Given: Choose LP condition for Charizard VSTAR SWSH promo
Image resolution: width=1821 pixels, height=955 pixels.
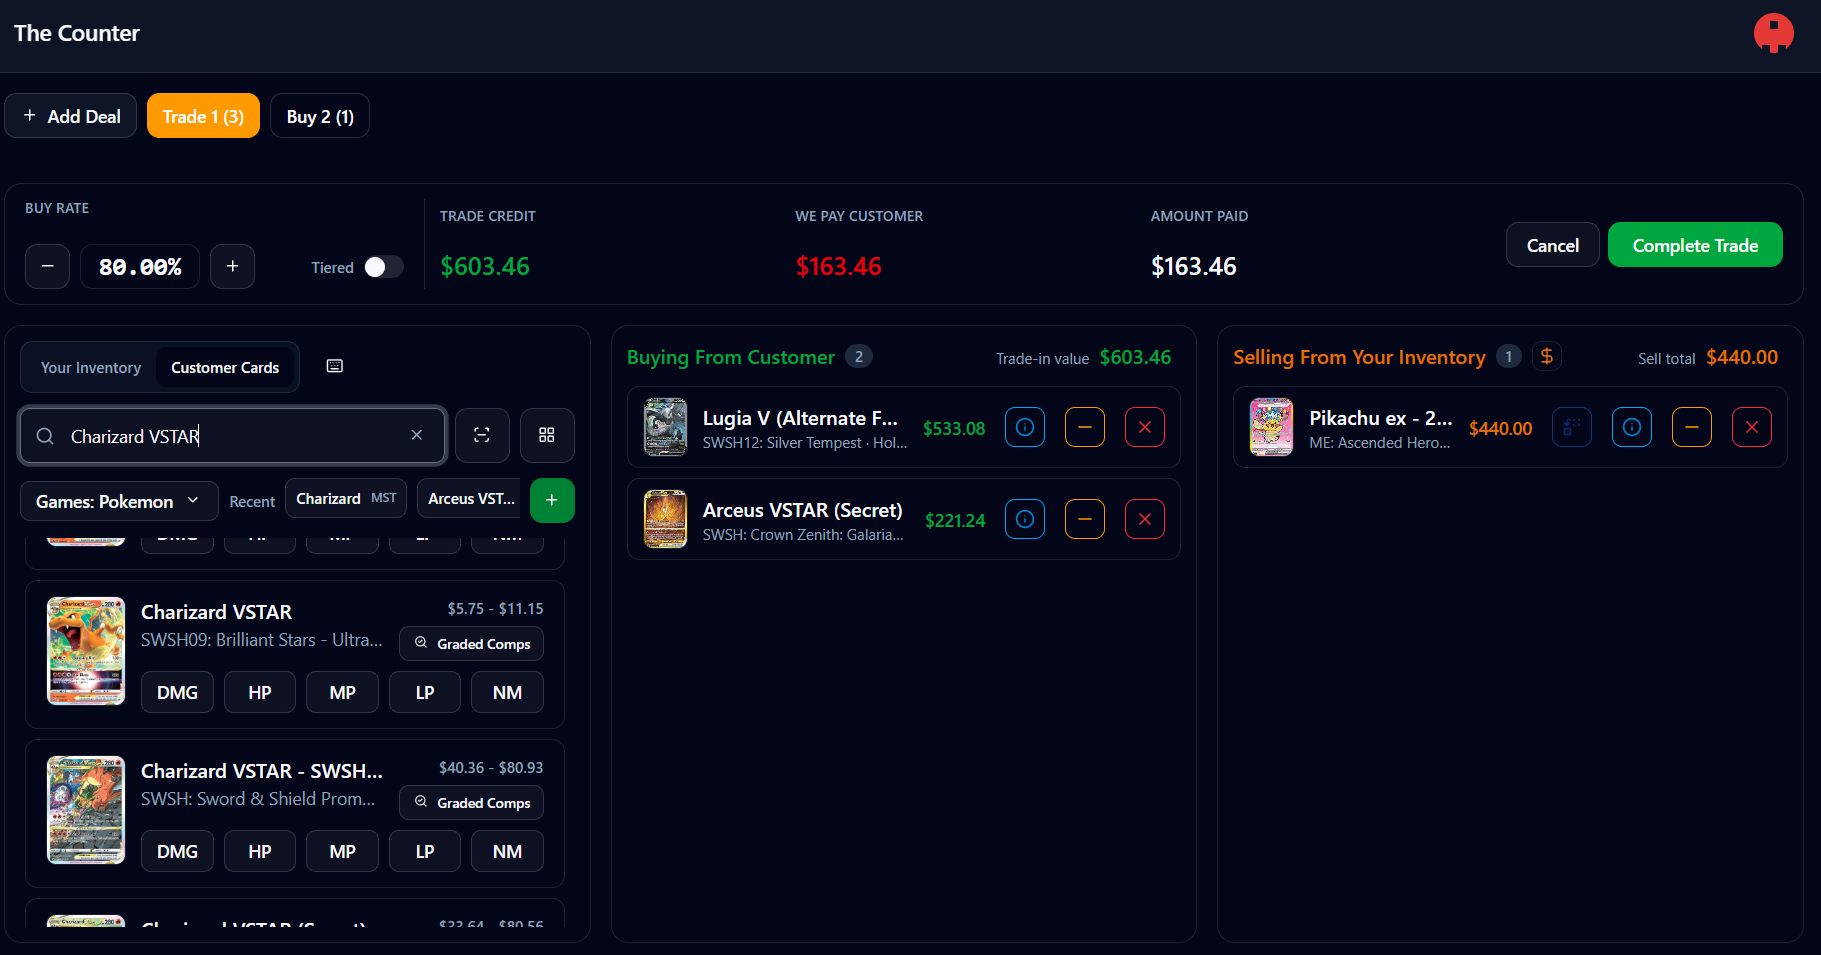Looking at the screenshot, I should 425,851.
